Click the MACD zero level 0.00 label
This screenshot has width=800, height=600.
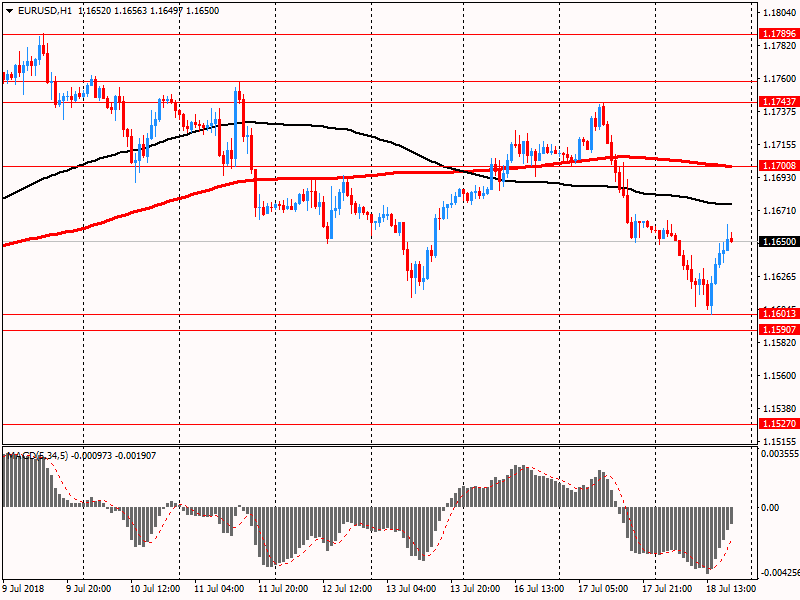coord(770,507)
